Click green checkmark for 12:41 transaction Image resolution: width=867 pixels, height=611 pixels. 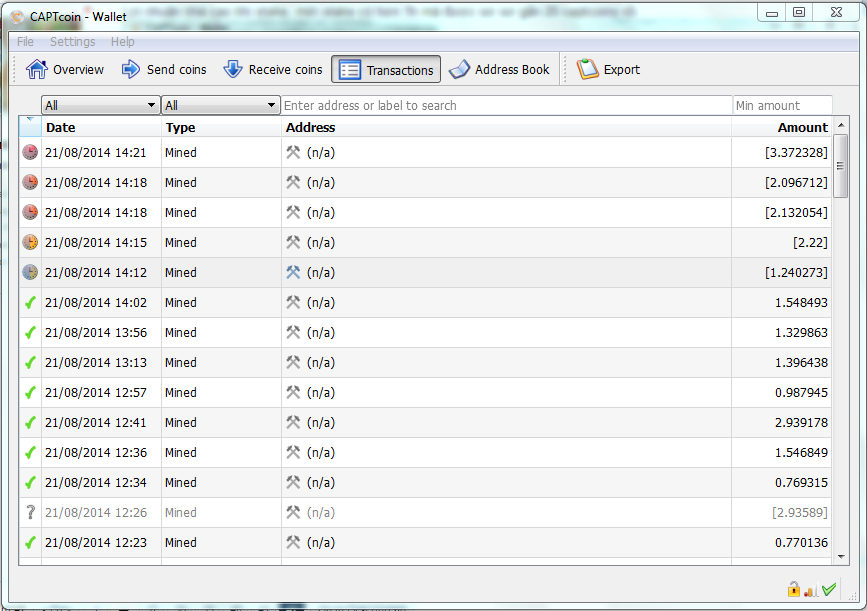pos(30,422)
